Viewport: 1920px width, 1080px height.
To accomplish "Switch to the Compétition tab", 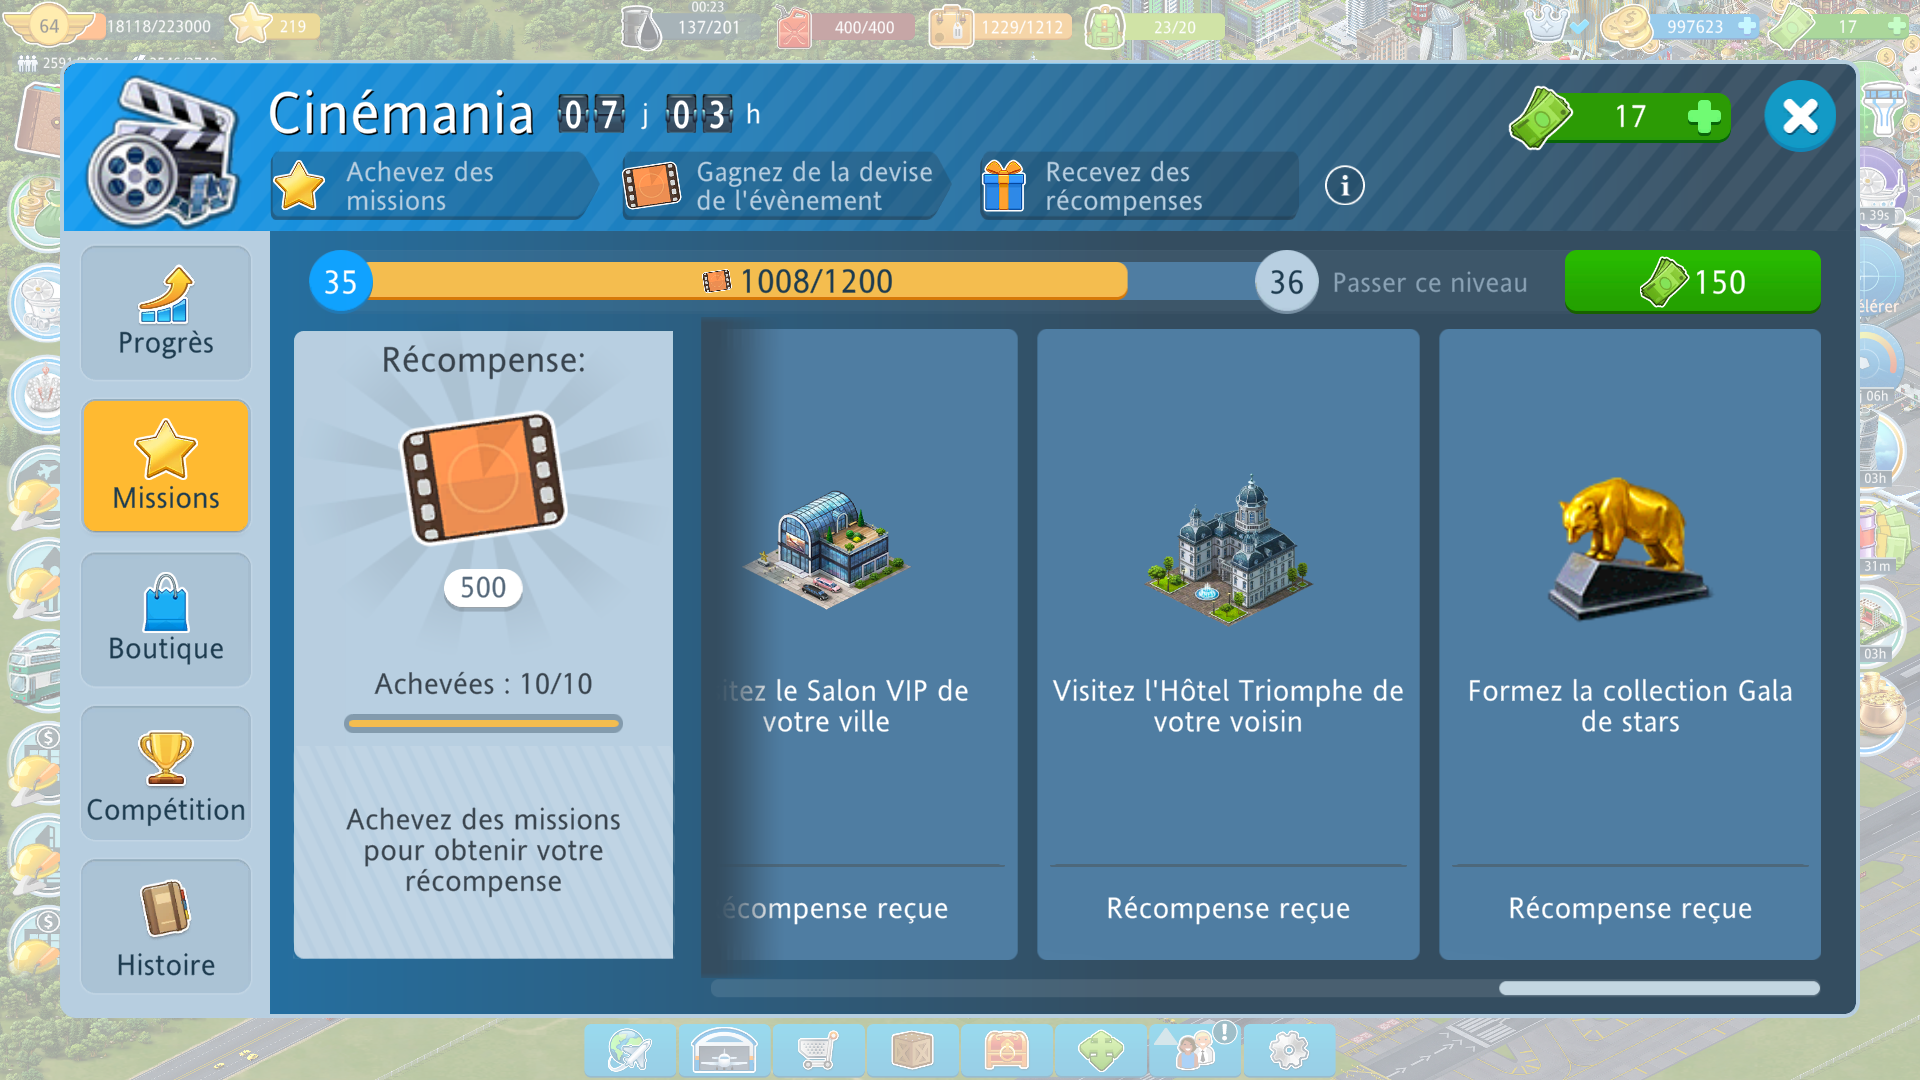I will (166, 774).
